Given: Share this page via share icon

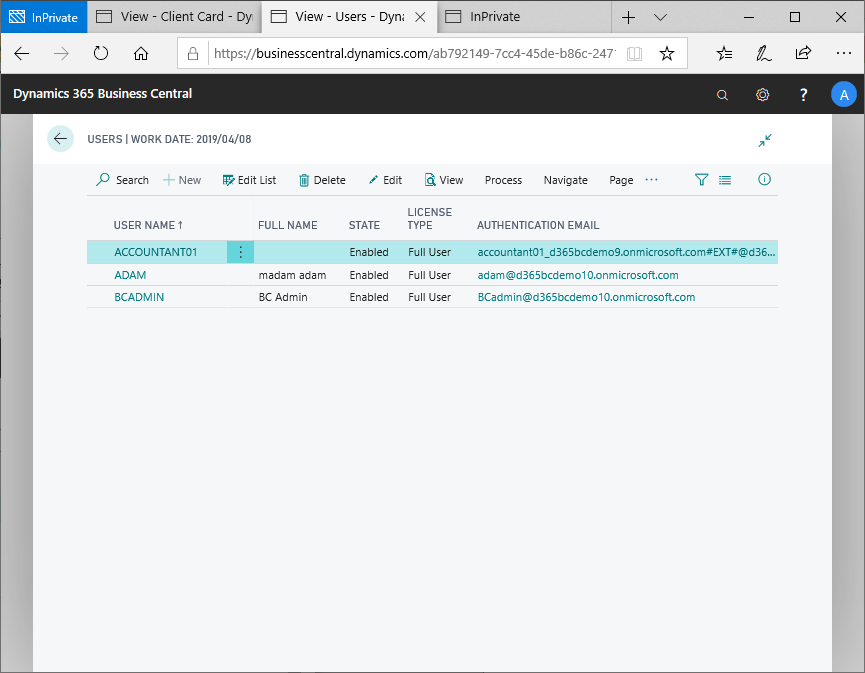Looking at the screenshot, I should point(803,53).
